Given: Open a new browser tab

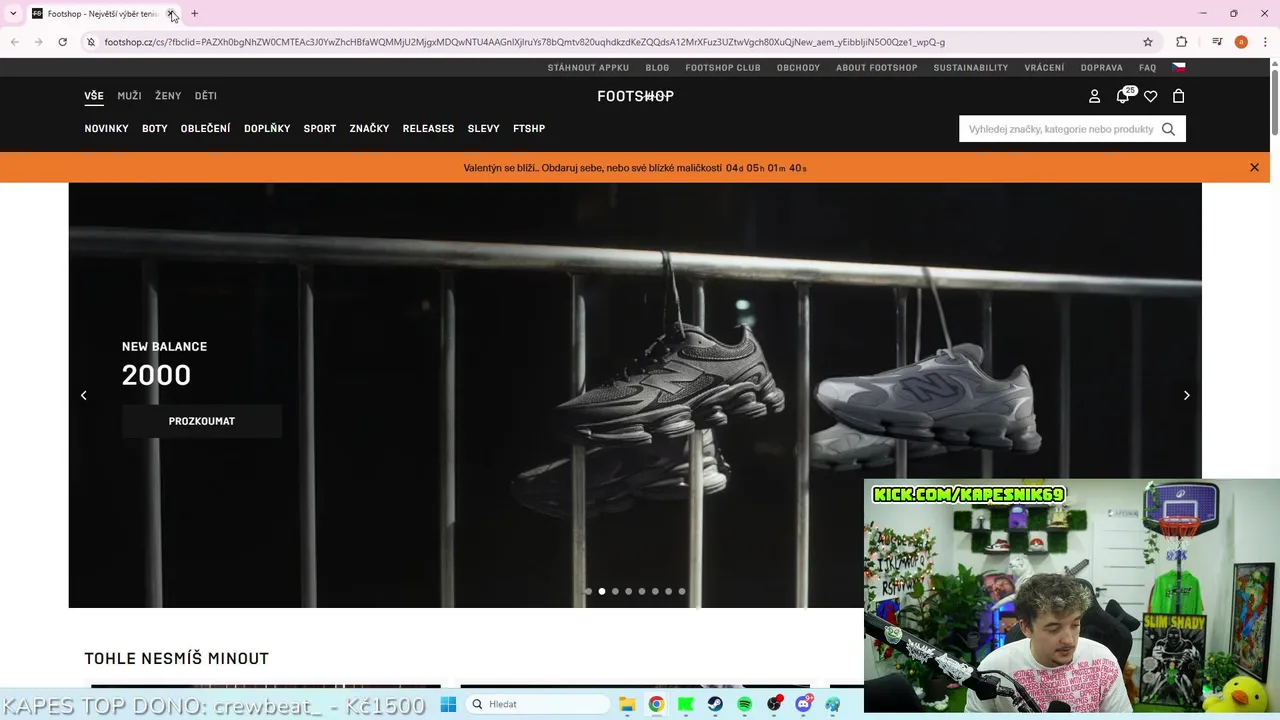Looking at the screenshot, I should tap(194, 14).
